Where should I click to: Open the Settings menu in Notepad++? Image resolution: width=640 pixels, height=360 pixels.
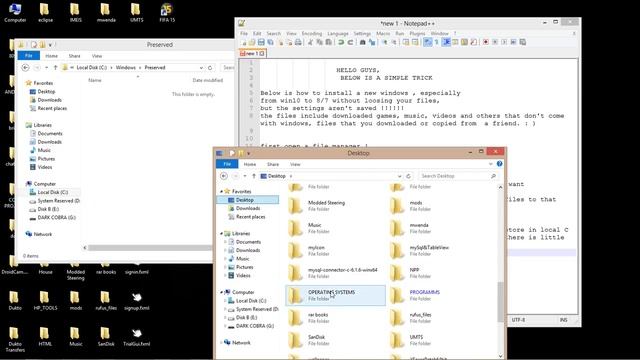point(362,33)
